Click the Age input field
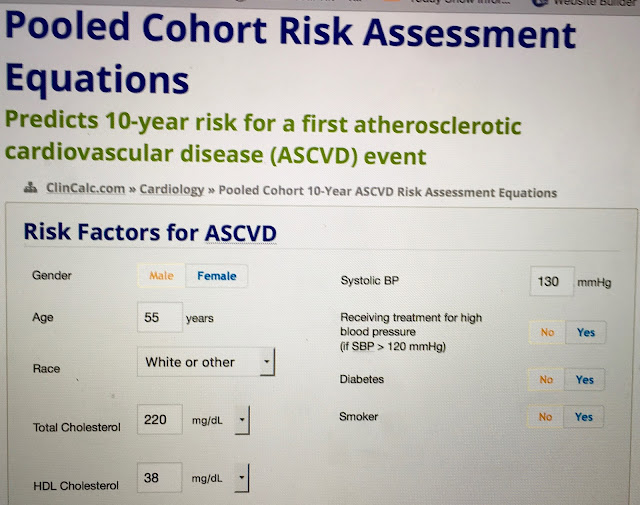 coord(160,317)
